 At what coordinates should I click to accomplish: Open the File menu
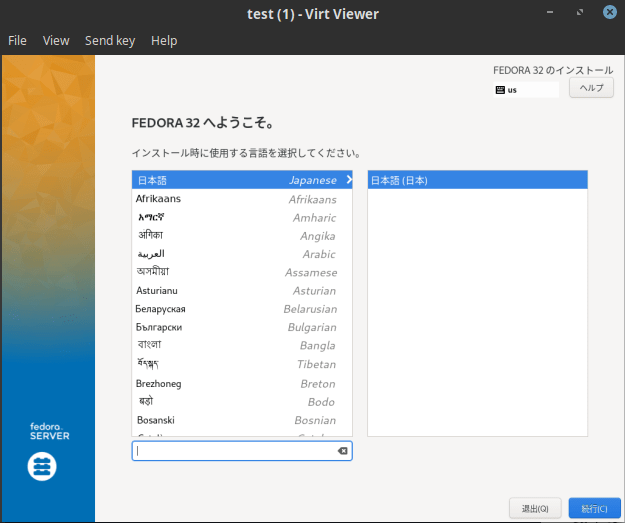coord(17,41)
